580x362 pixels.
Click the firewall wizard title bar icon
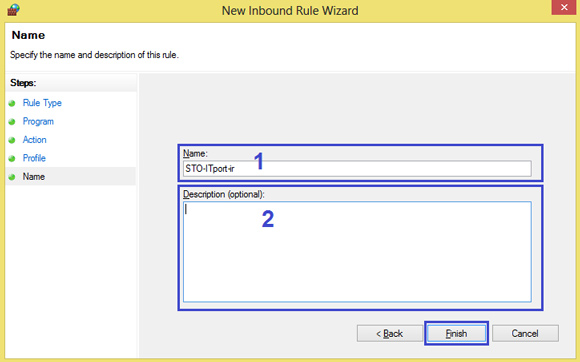13,10
